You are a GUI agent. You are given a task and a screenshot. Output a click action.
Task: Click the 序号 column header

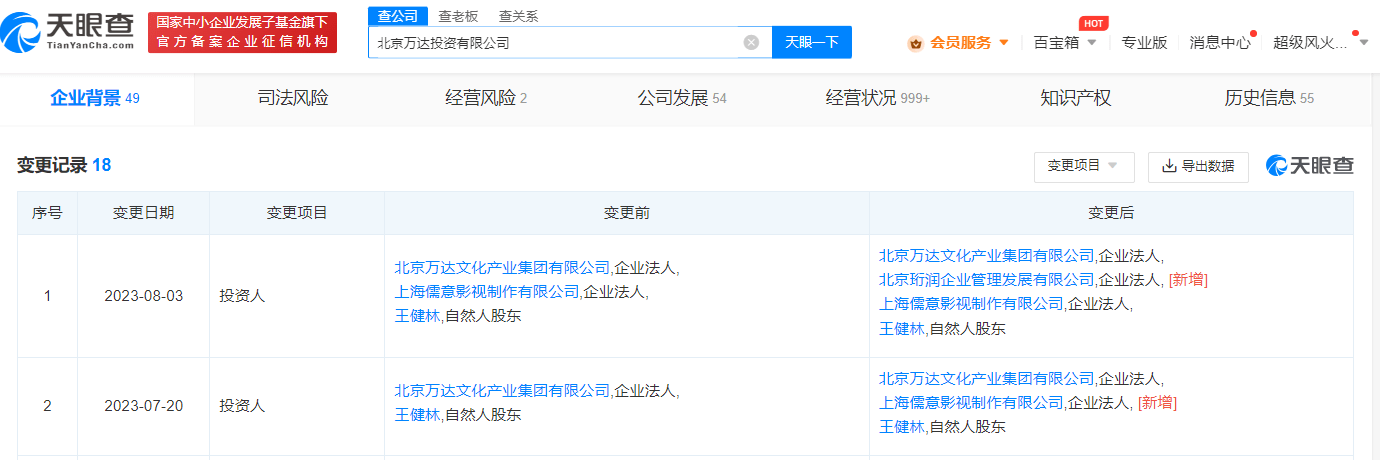(47, 213)
